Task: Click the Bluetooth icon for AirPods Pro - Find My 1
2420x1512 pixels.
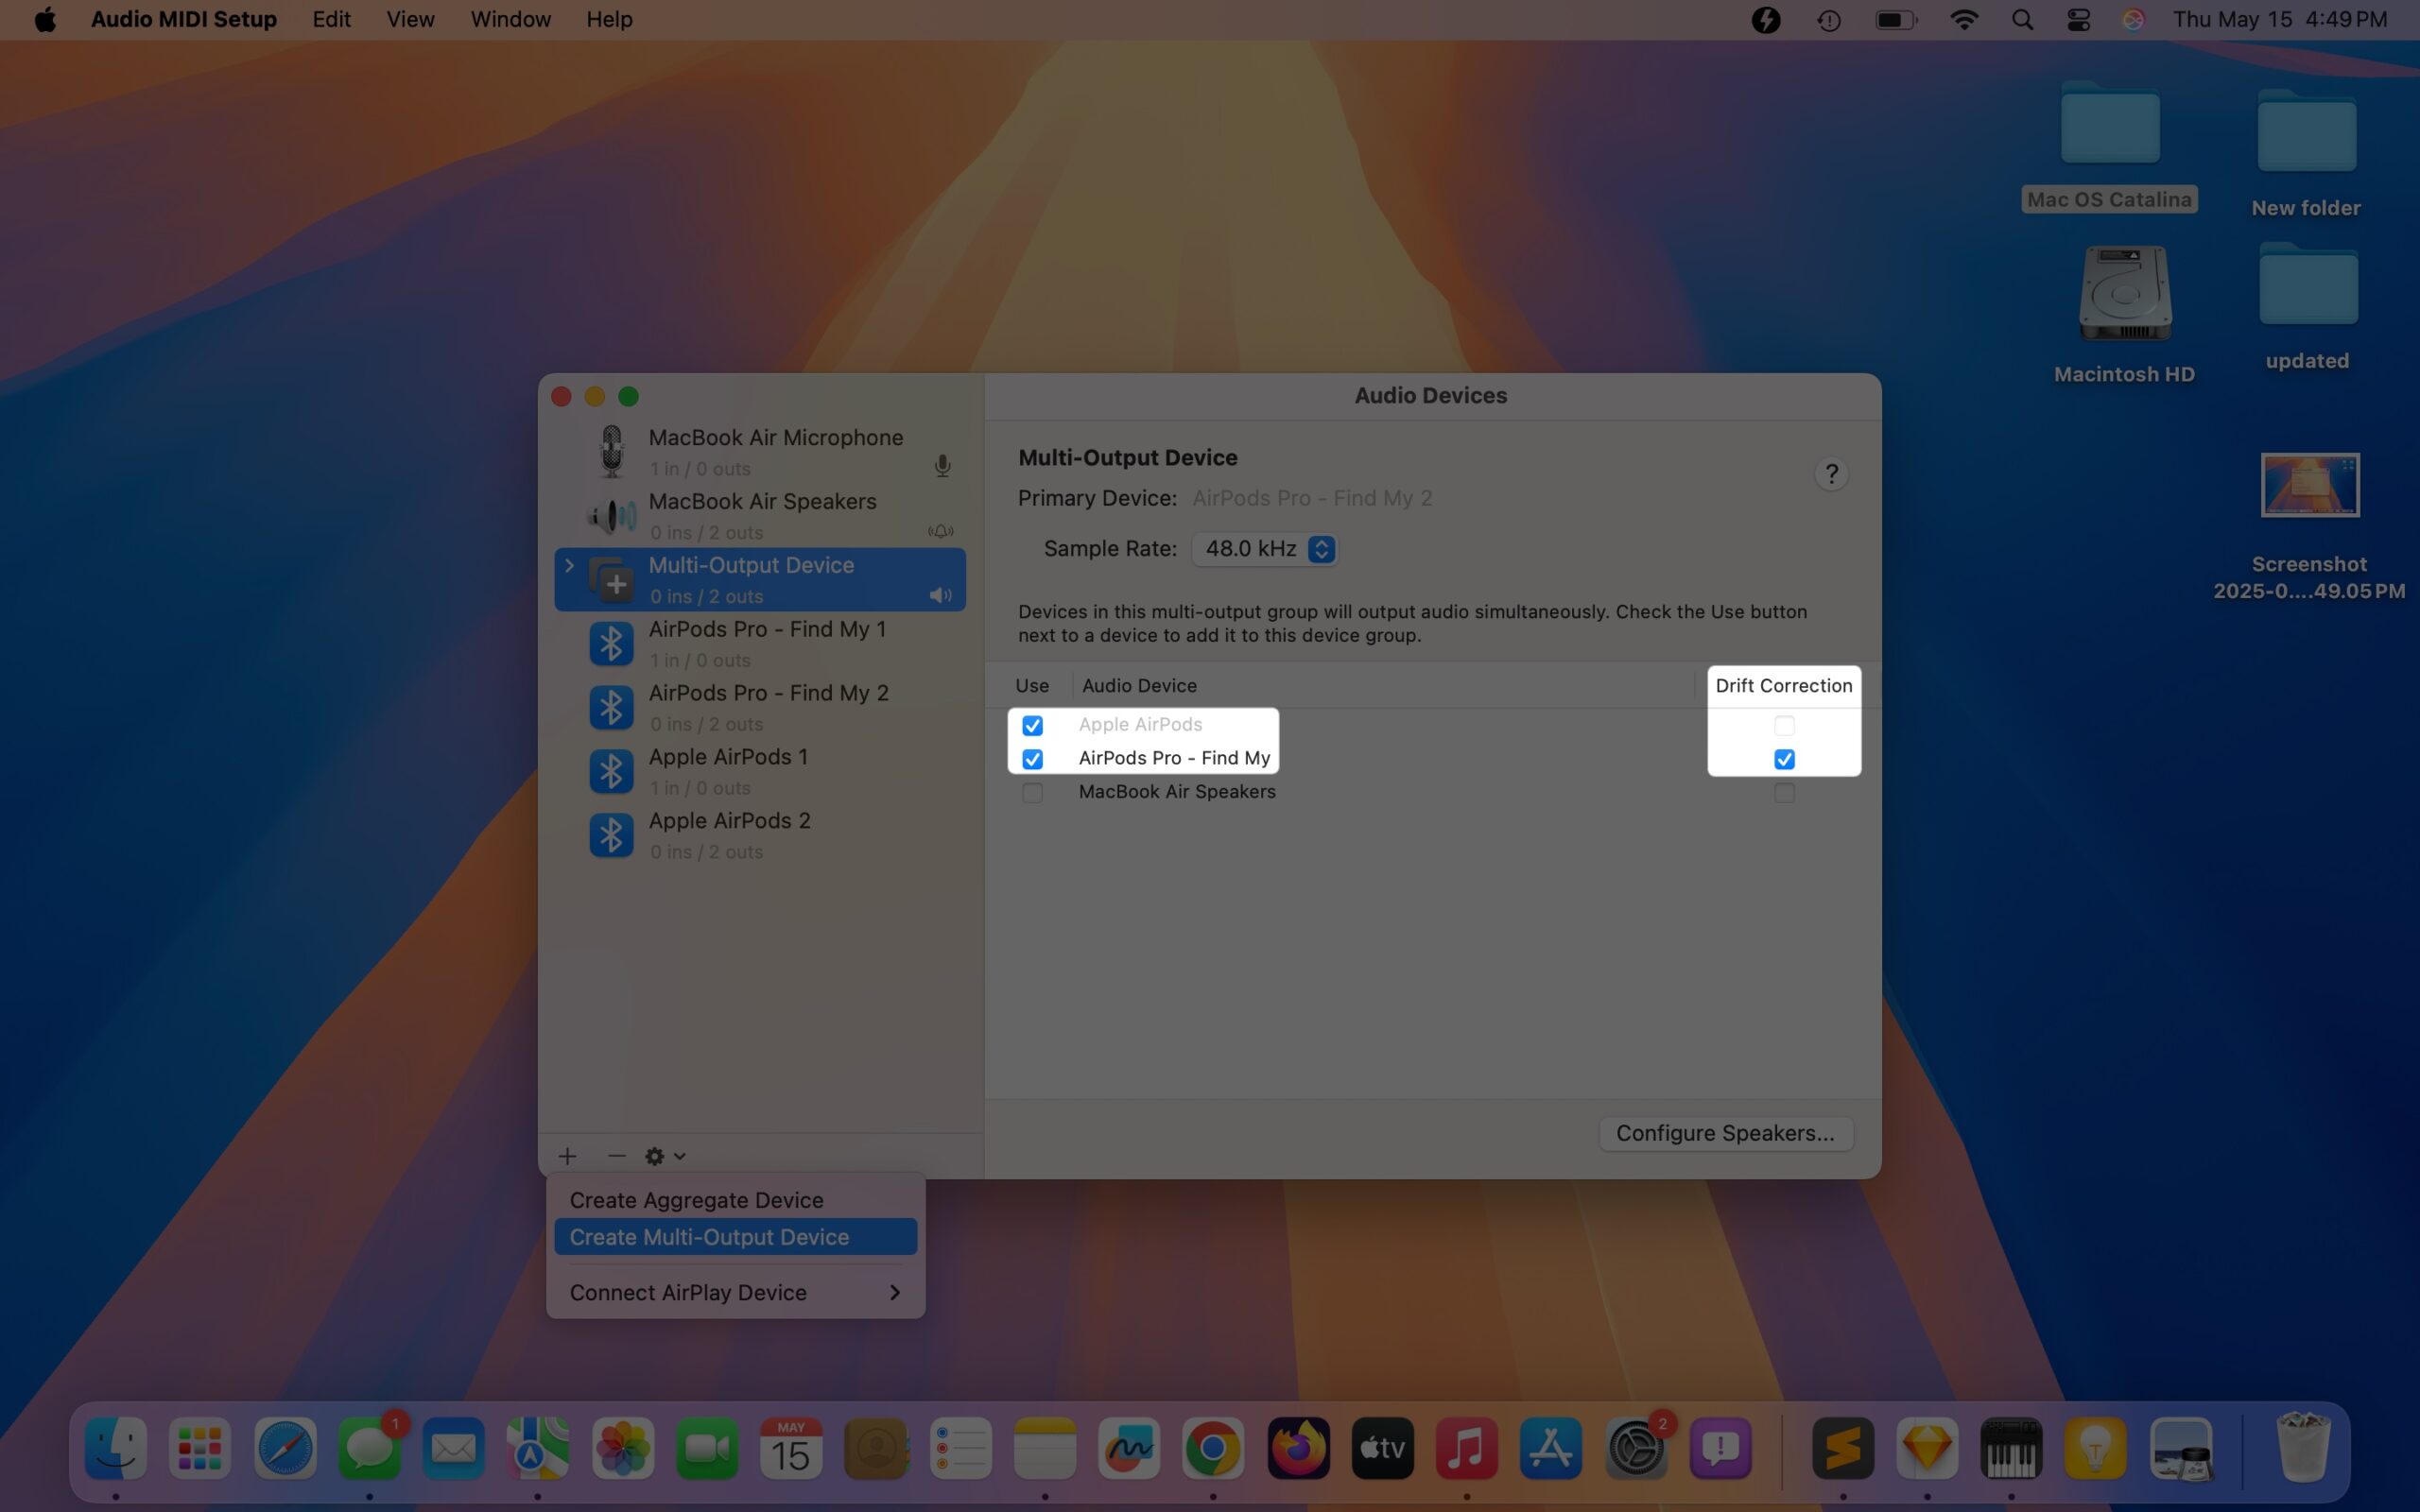Action: (x=611, y=643)
